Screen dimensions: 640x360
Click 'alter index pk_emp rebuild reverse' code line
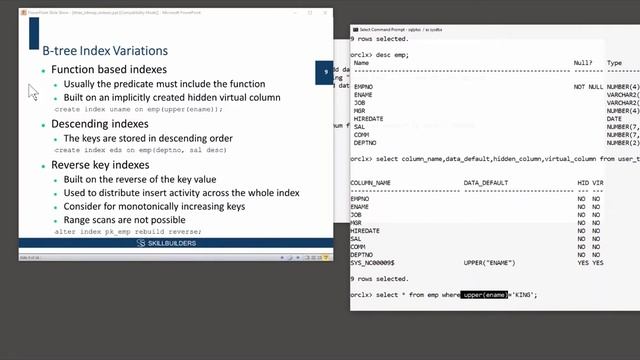click(128, 232)
